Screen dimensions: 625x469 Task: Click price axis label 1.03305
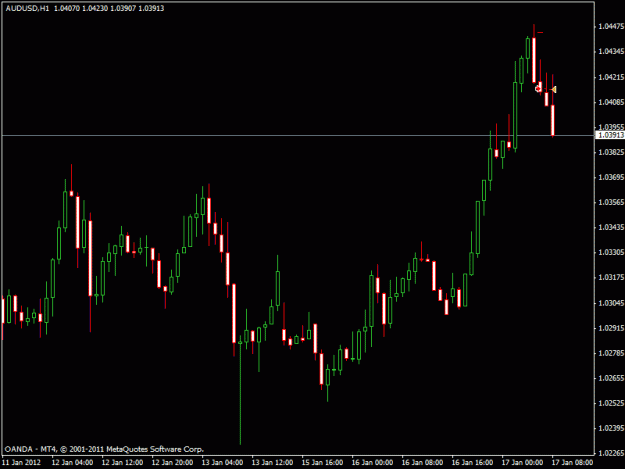(611, 252)
